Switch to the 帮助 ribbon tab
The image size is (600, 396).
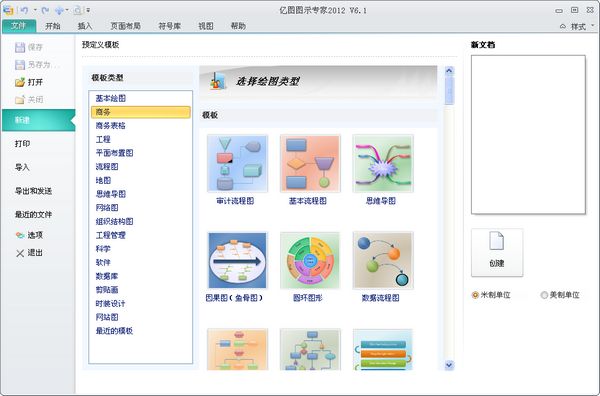238,26
